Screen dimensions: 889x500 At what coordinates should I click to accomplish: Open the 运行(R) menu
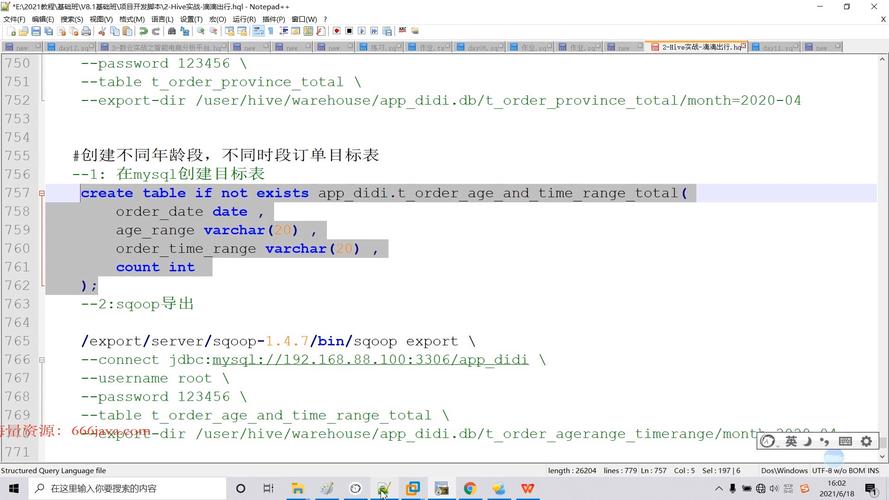click(x=244, y=19)
